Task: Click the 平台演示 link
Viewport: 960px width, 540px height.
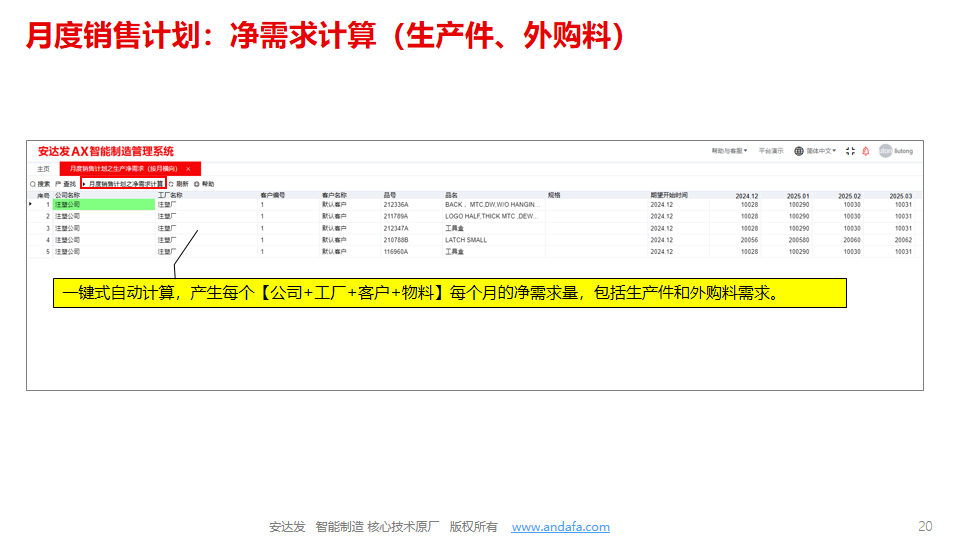Action: click(771, 151)
